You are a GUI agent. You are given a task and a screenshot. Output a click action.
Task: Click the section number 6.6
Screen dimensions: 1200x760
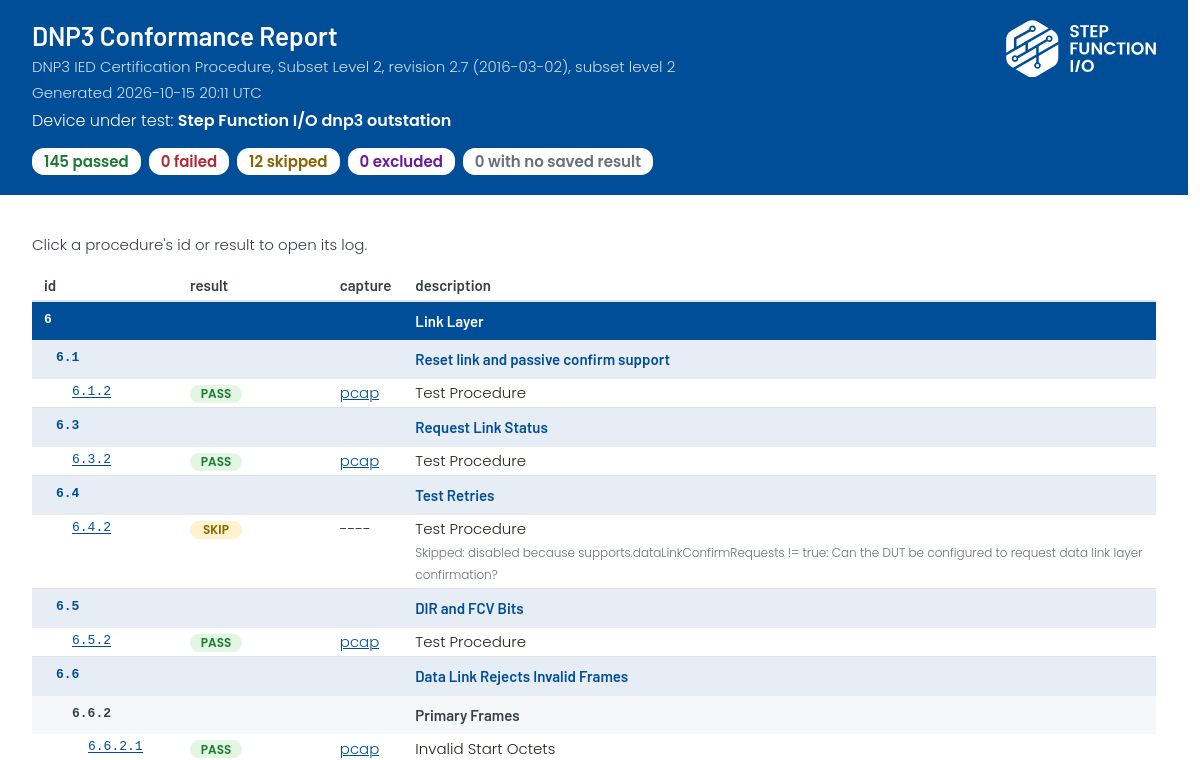67,674
